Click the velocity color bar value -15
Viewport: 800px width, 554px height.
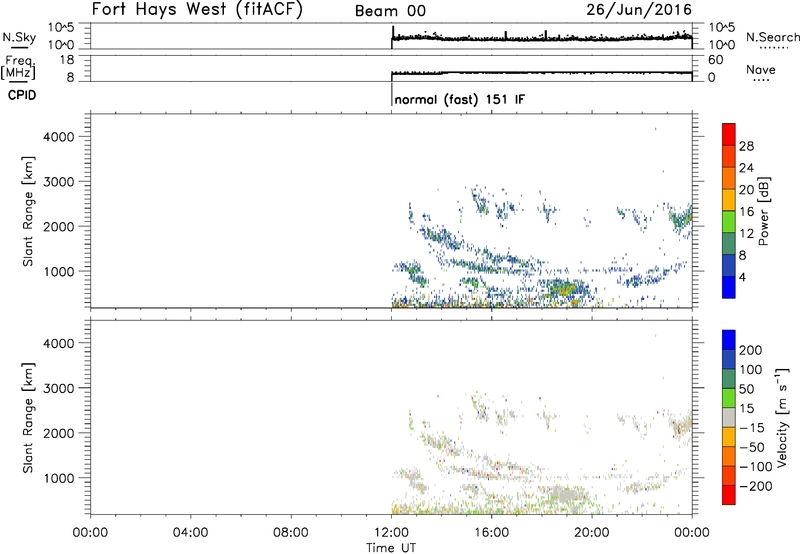coord(752,428)
